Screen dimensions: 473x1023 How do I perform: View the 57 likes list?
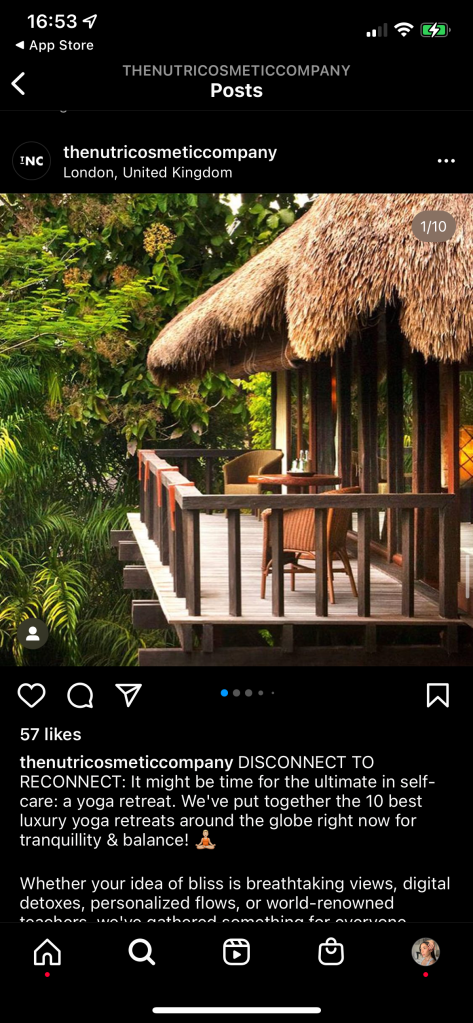coord(50,735)
